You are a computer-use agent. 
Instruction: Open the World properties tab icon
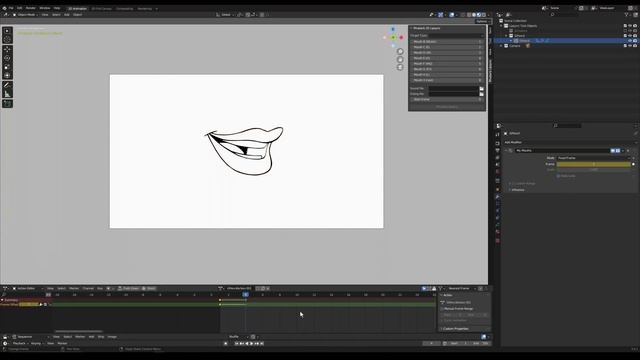click(x=498, y=171)
